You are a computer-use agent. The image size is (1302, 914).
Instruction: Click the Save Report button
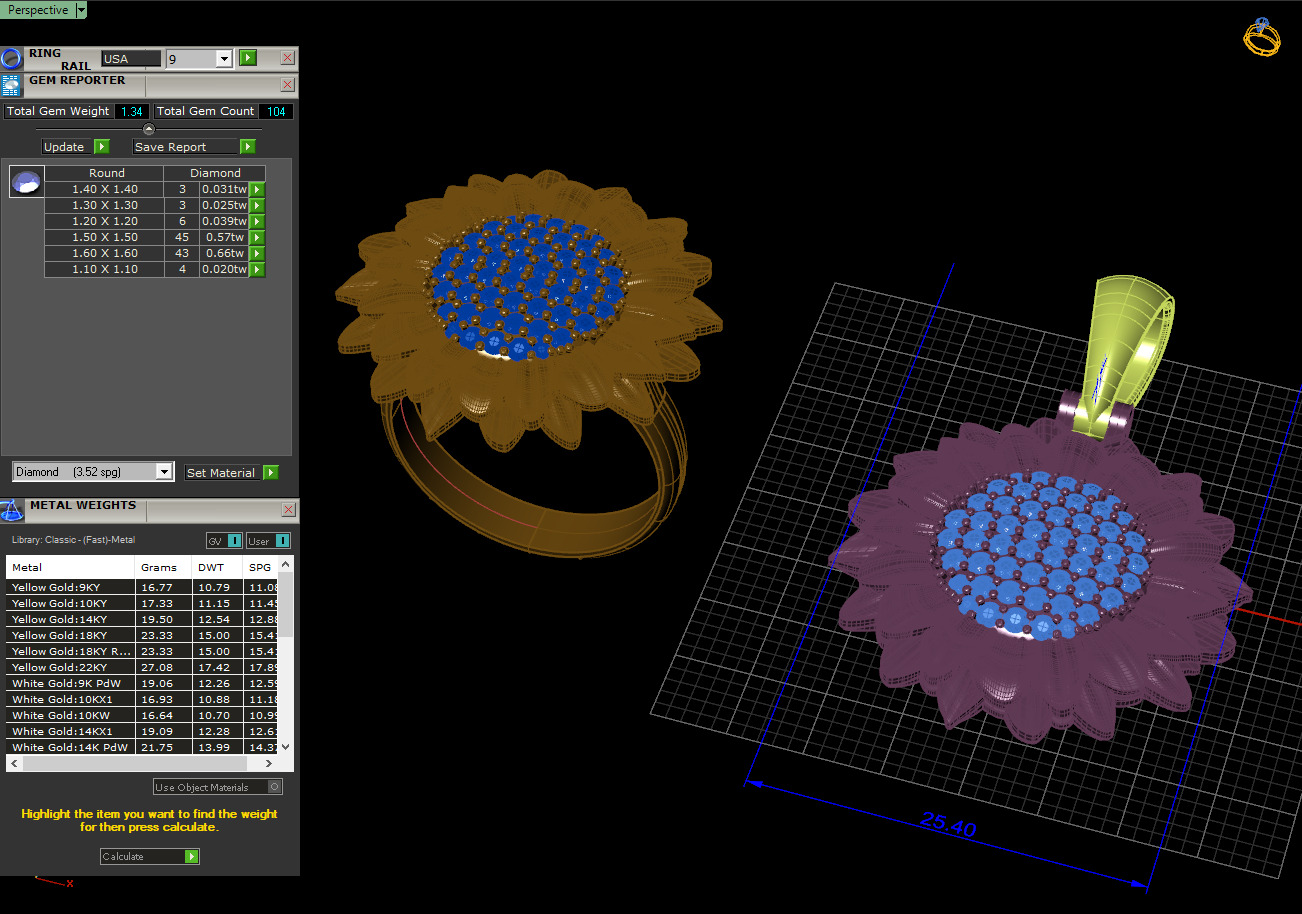tap(185, 147)
